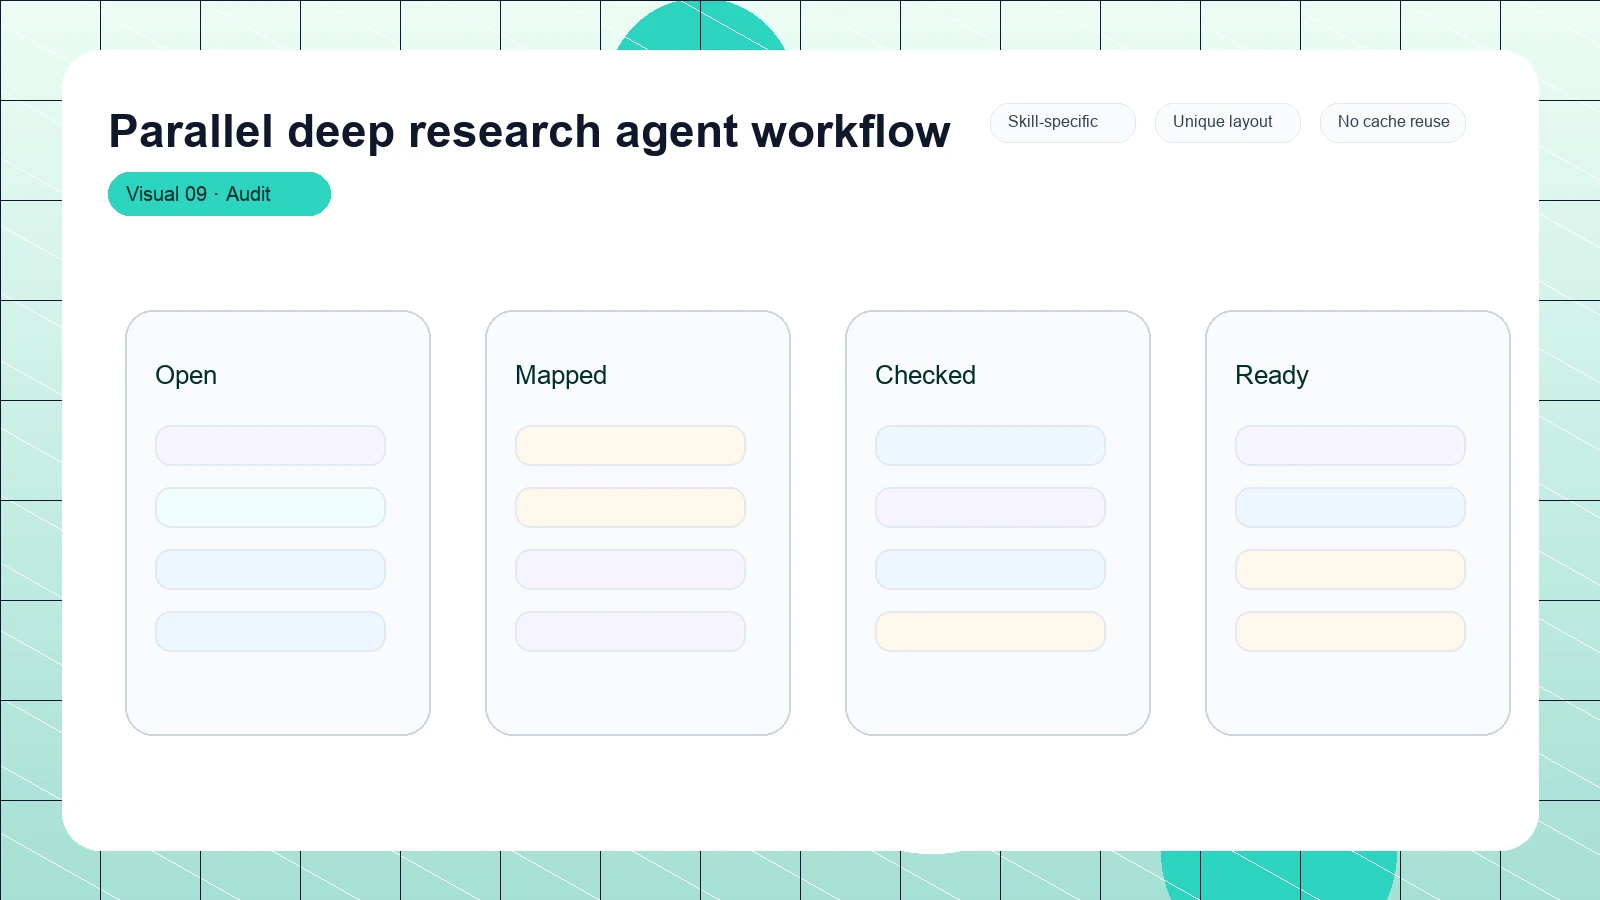Click the Visual 09 · Audit badge

pyautogui.click(x=219, y=194)
